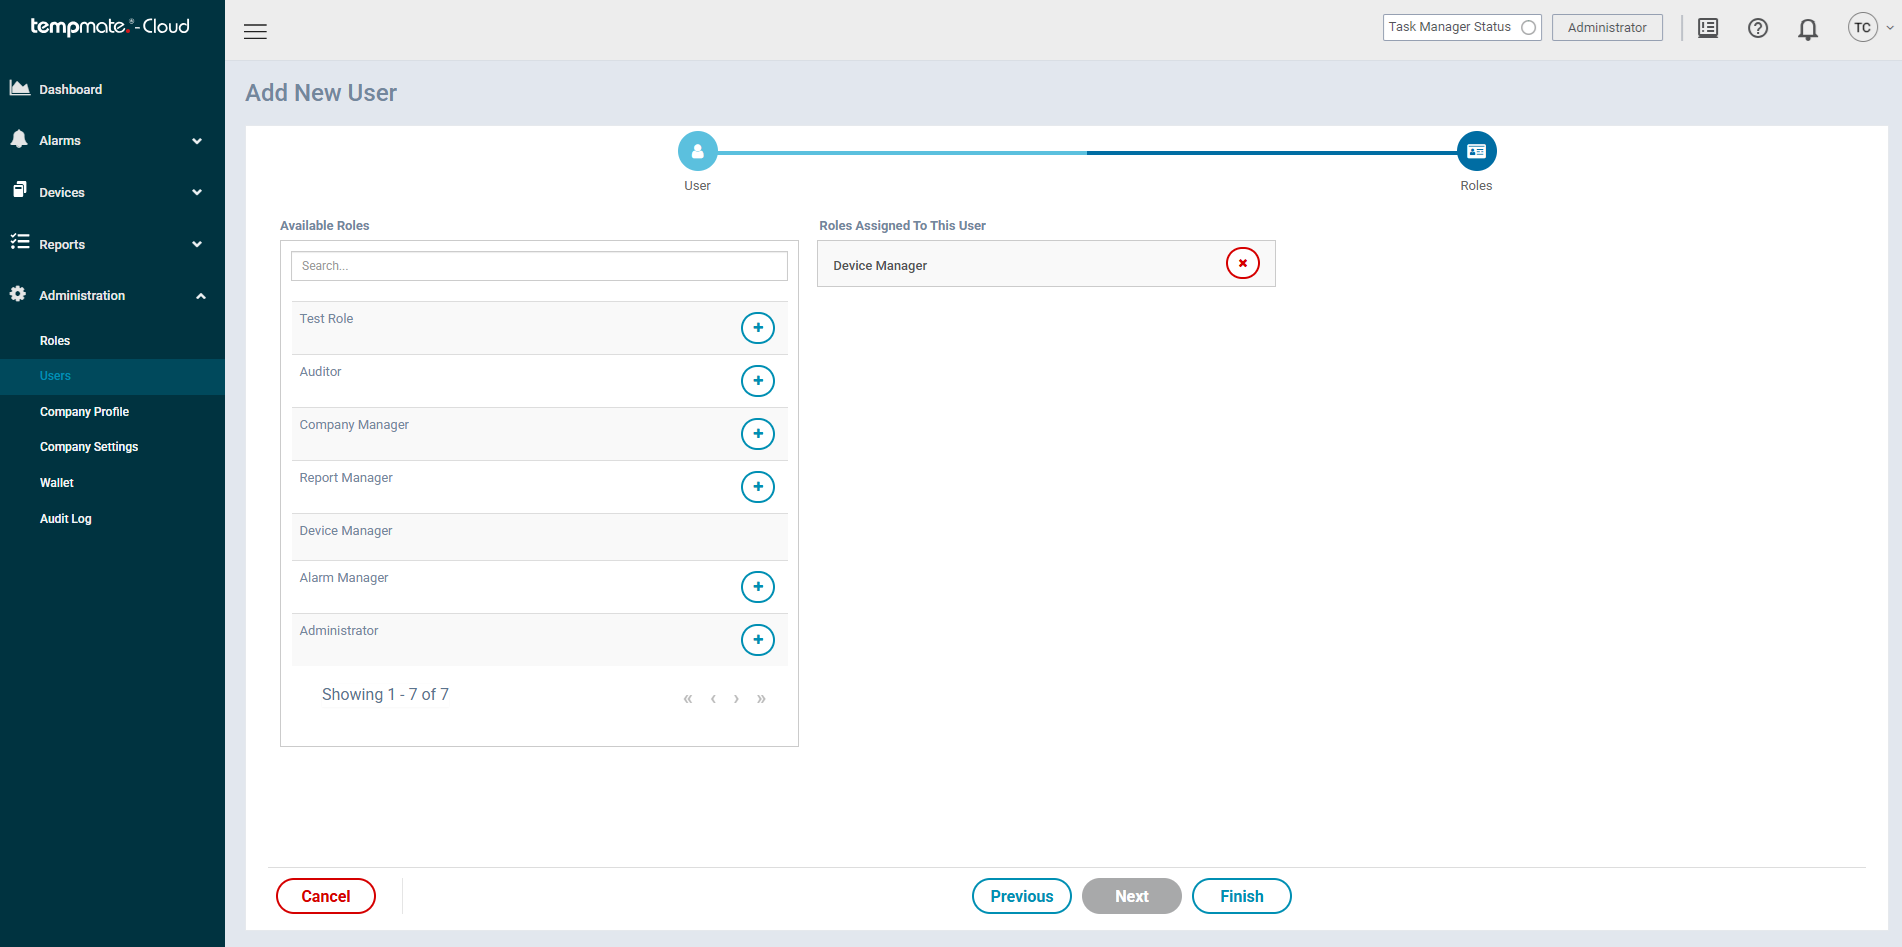The image size is (1902, 947).
Task: Open the notifications bell icon
Action: tap(1808, 29)
